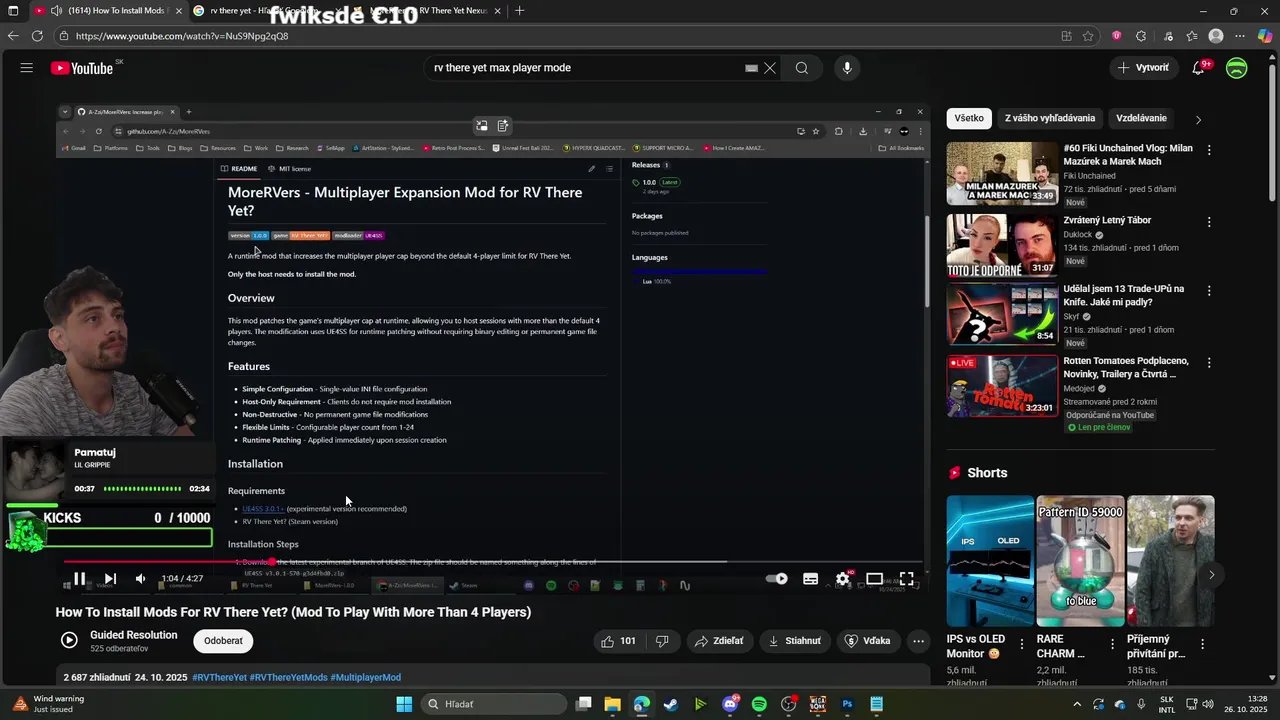Screen dimensions: 1280x720
Task: Submit search with the magnifier icon
Action: pos(802,68)
